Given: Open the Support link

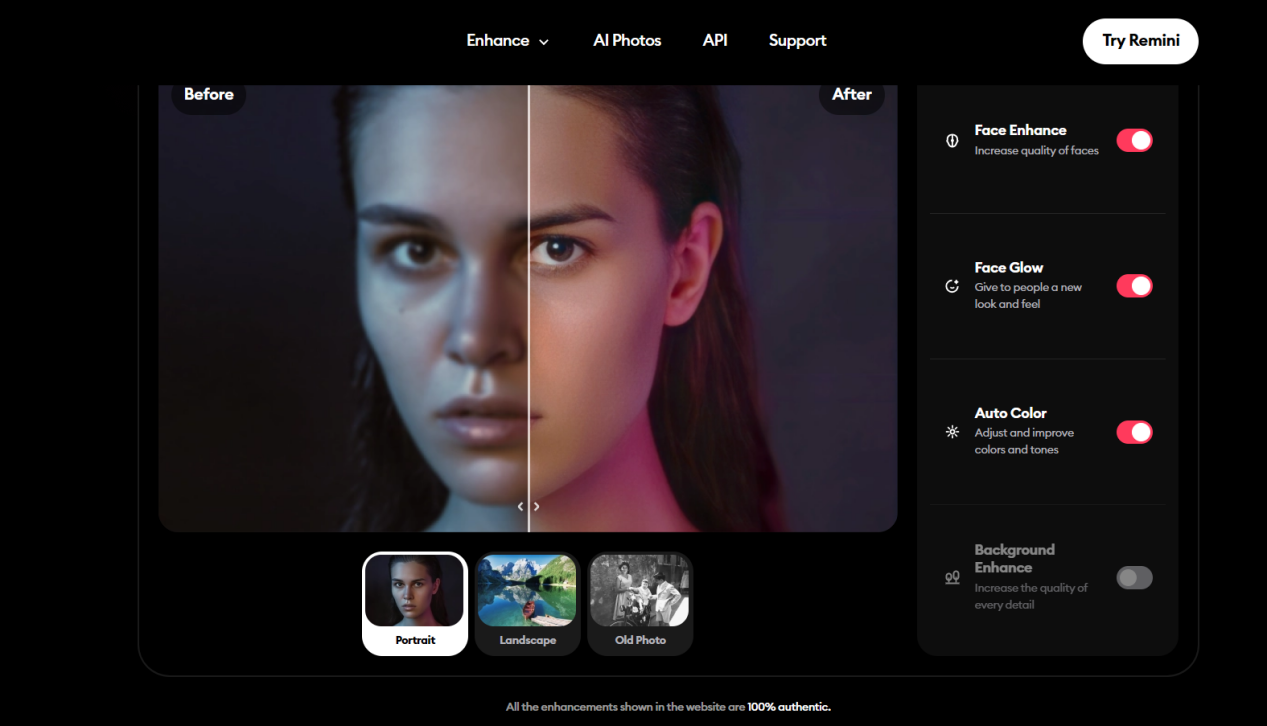Looking at the screenshot, I should (797, 41).
